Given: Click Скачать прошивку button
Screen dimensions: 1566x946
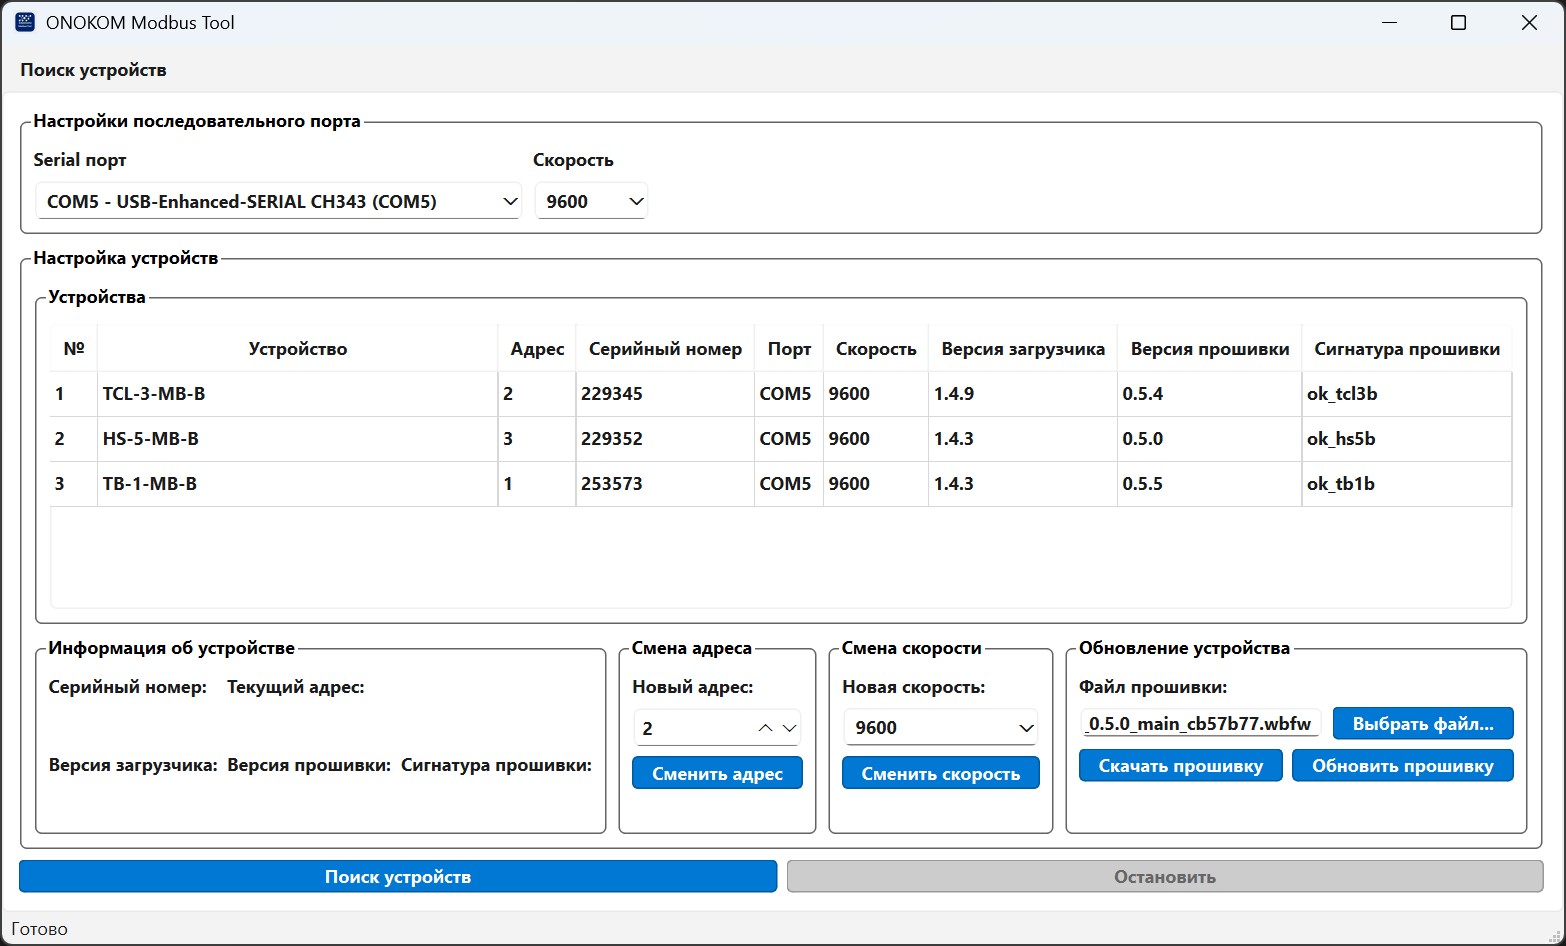Looking at the screenshot, I should point(1180,766).
